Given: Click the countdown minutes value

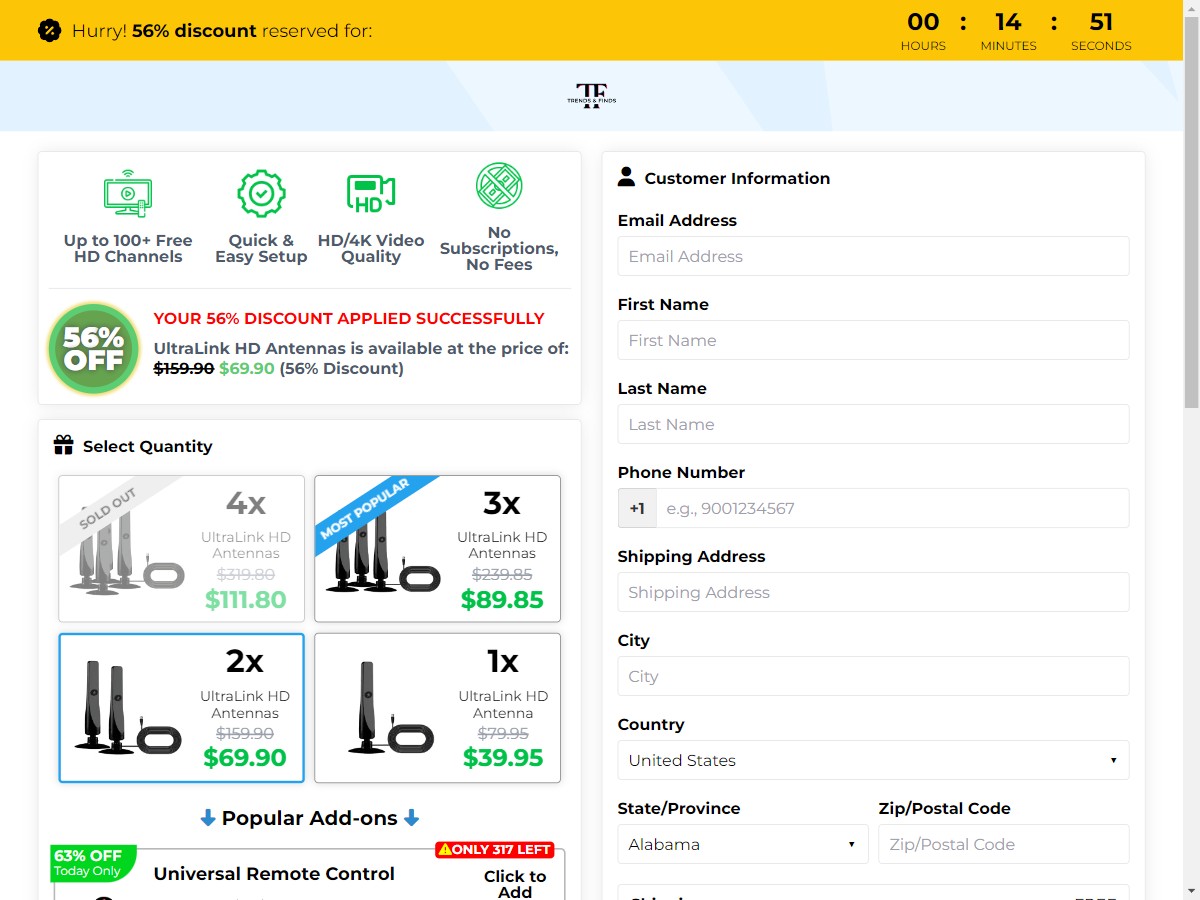Looking at the screenshot, I should point(1008,22).
